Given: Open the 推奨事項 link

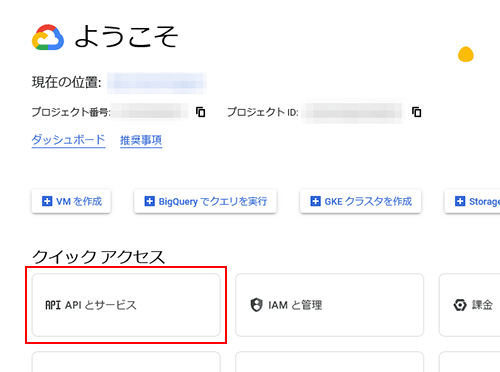Looking at the screenshot, I should 141,140.
